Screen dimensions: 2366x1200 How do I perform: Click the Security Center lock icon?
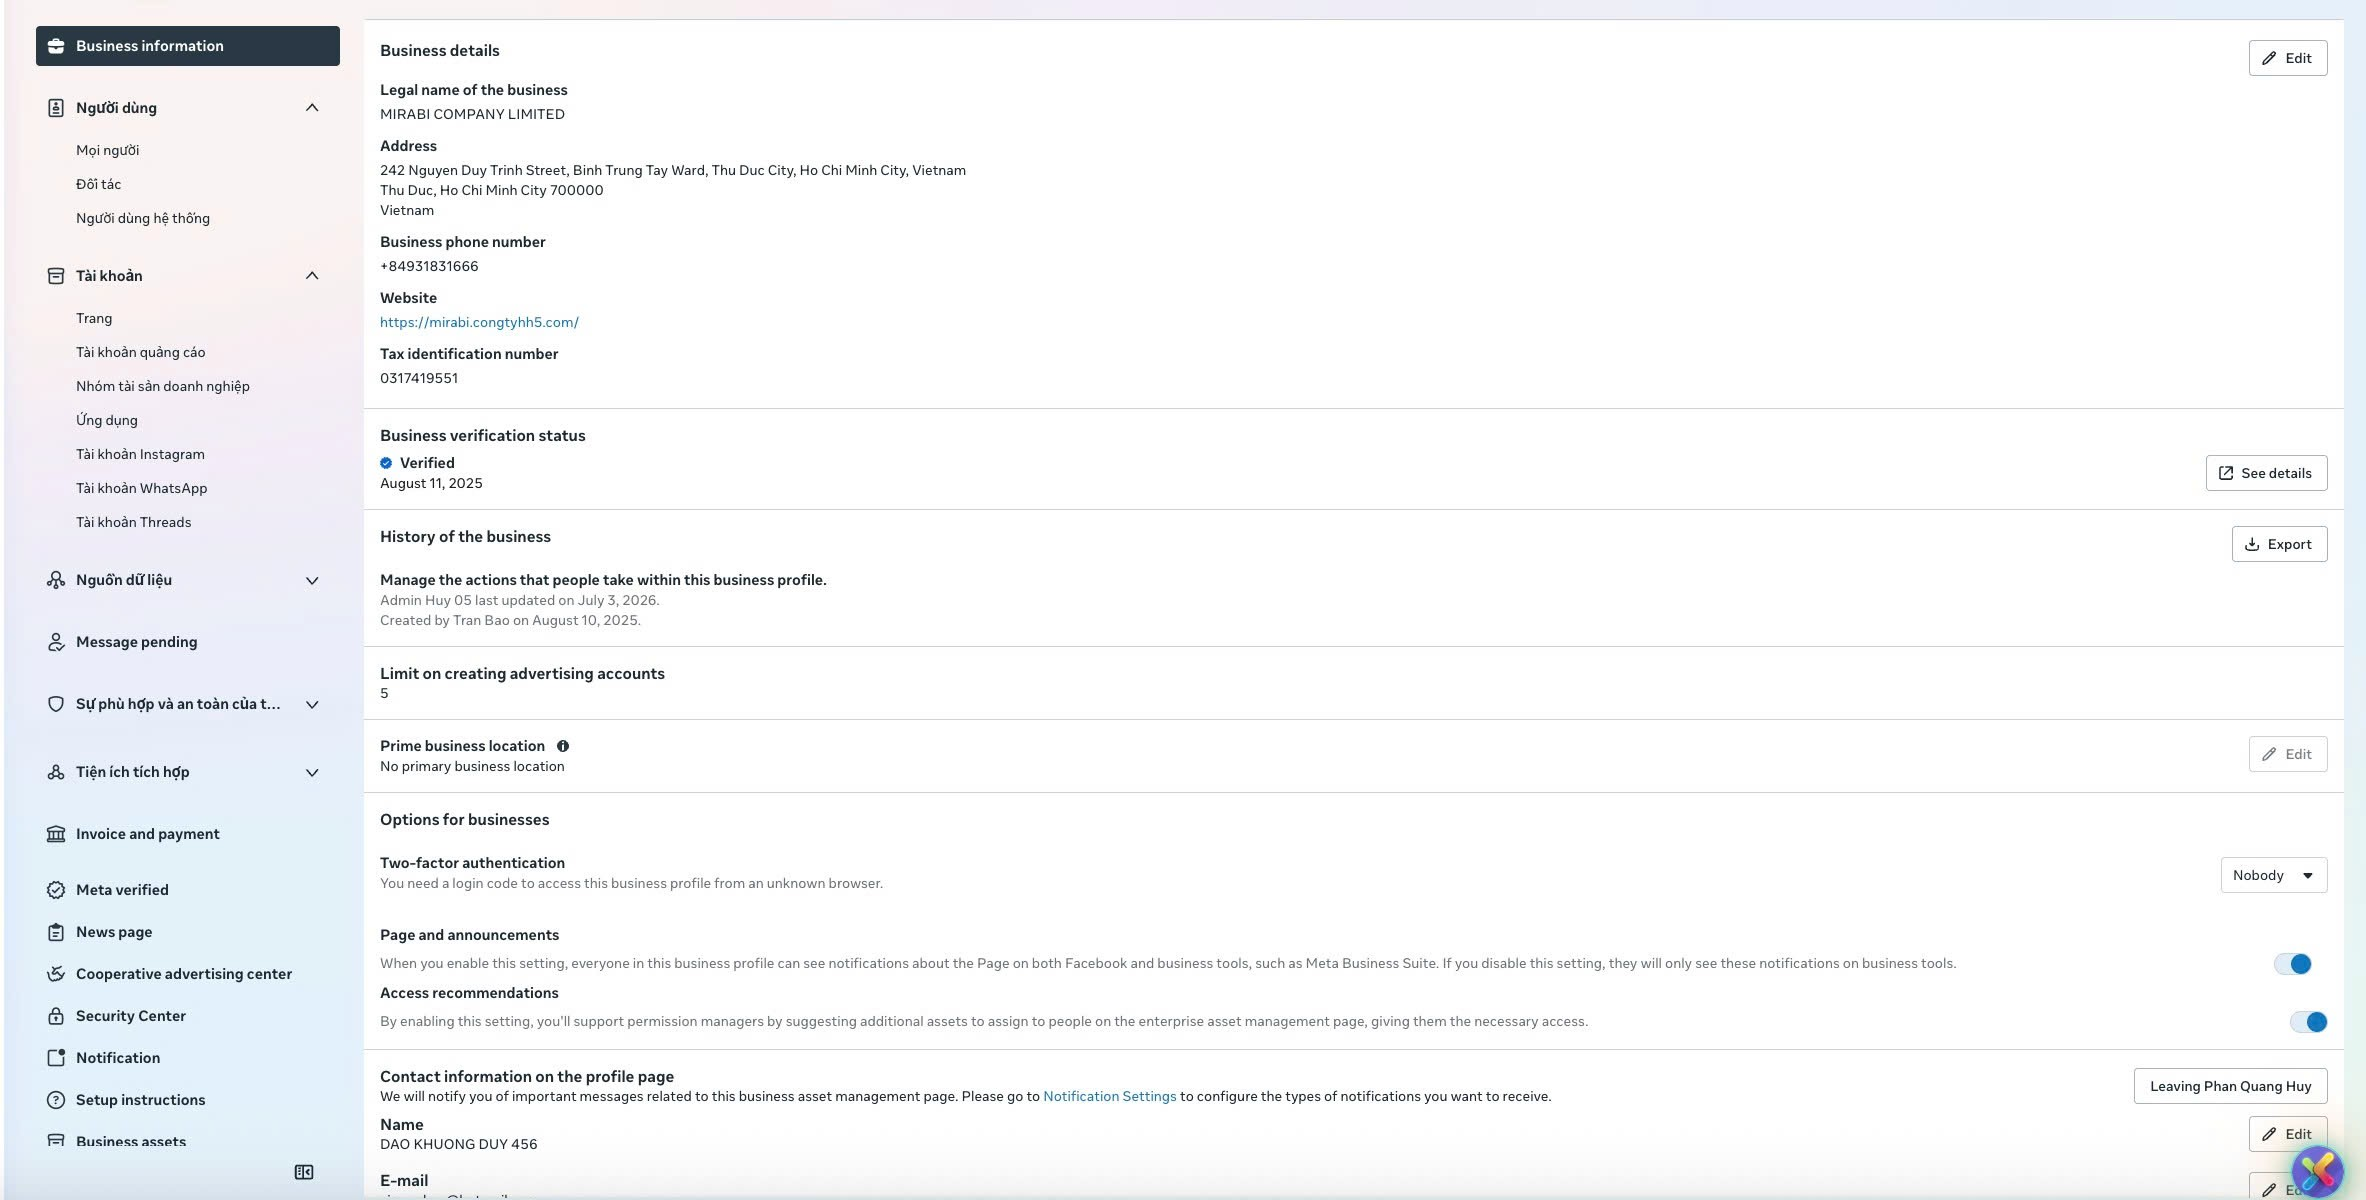56,1016
